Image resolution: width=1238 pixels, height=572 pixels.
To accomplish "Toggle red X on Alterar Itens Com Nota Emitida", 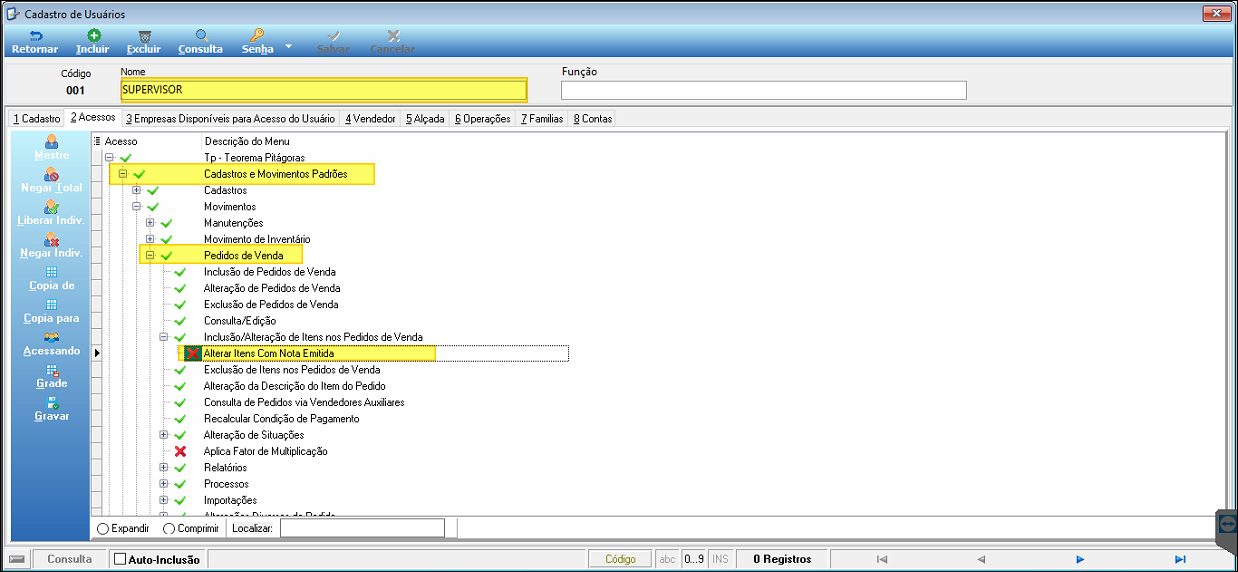I will [192, 353].
